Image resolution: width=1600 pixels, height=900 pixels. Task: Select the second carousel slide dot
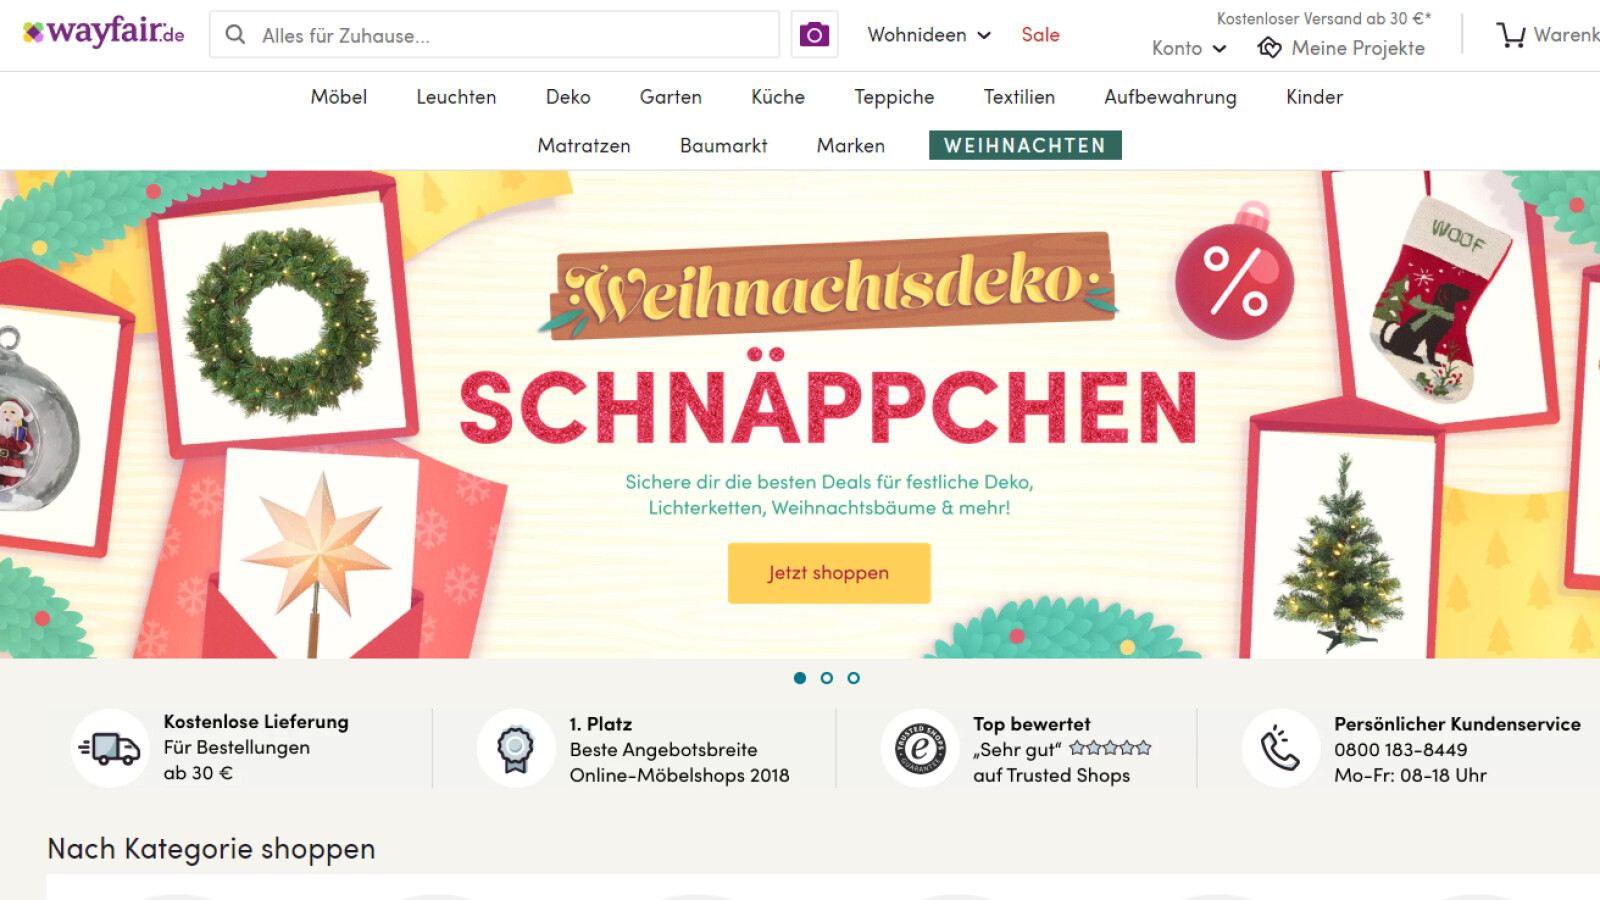[x=827, y=678]
